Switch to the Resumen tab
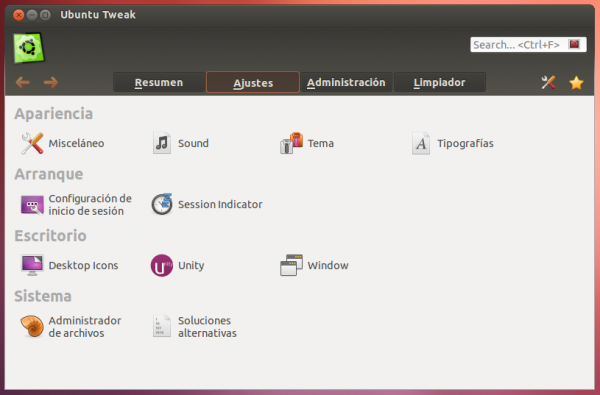Image resolution: width=600 pixels, height=395 pixels. click(159, 82)
